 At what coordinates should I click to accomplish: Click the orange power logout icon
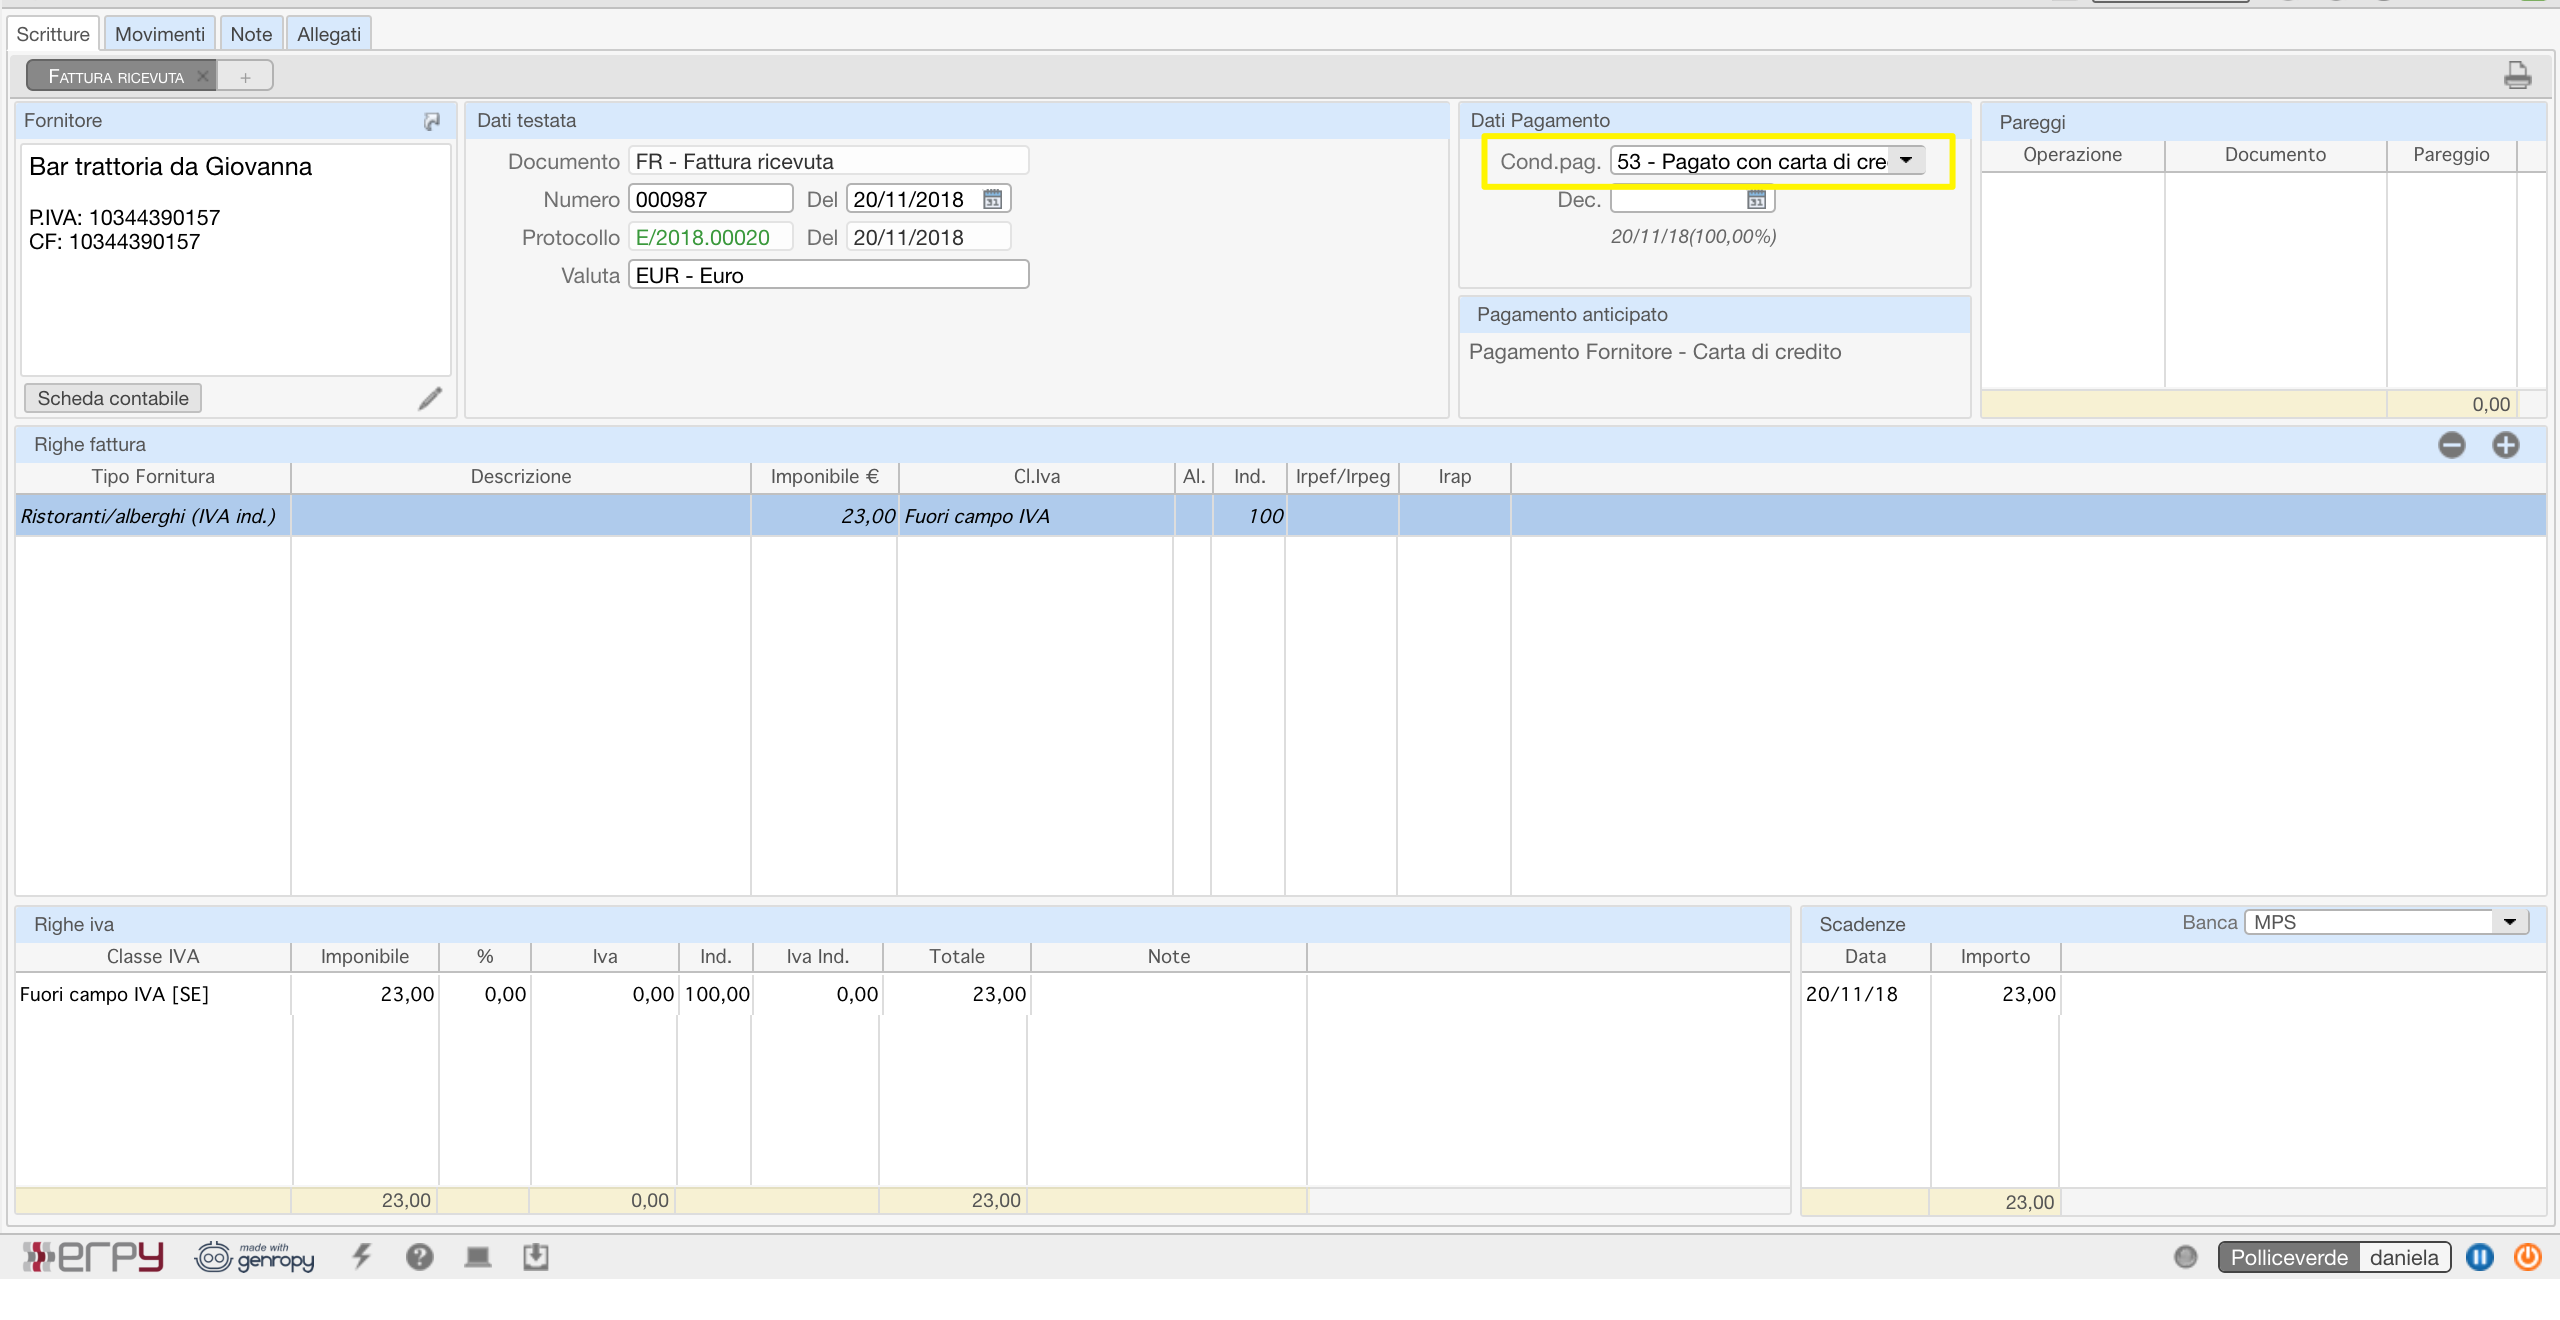click(2527, 1256)
